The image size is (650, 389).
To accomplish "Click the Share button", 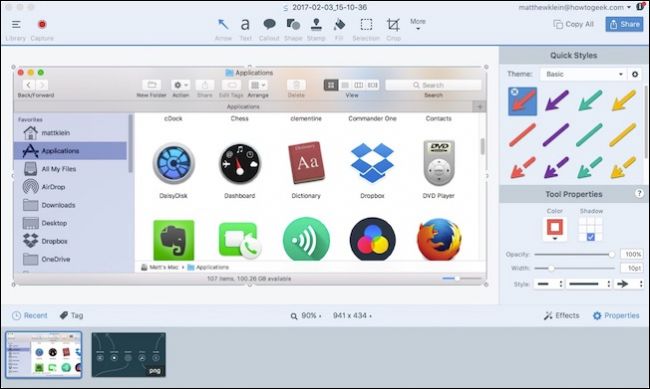I will pyautogui.click(x=624, y=24).
